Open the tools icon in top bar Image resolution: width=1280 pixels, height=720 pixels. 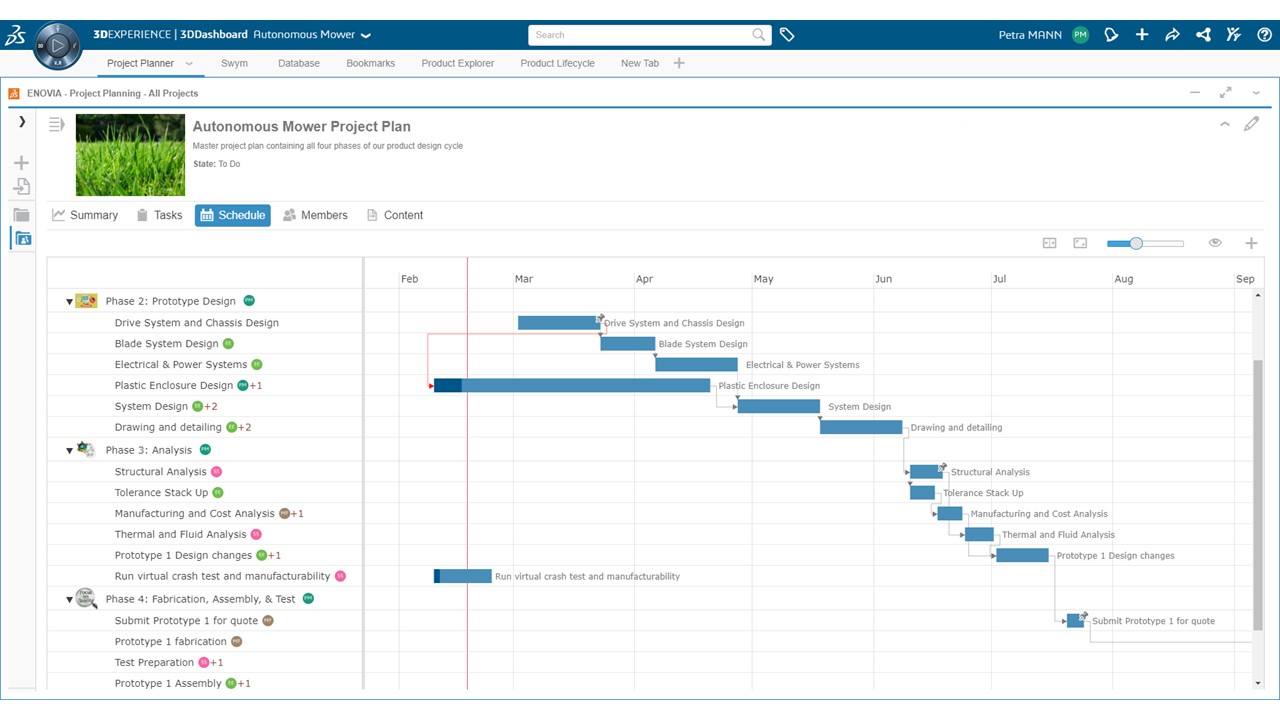[1234, 35]
